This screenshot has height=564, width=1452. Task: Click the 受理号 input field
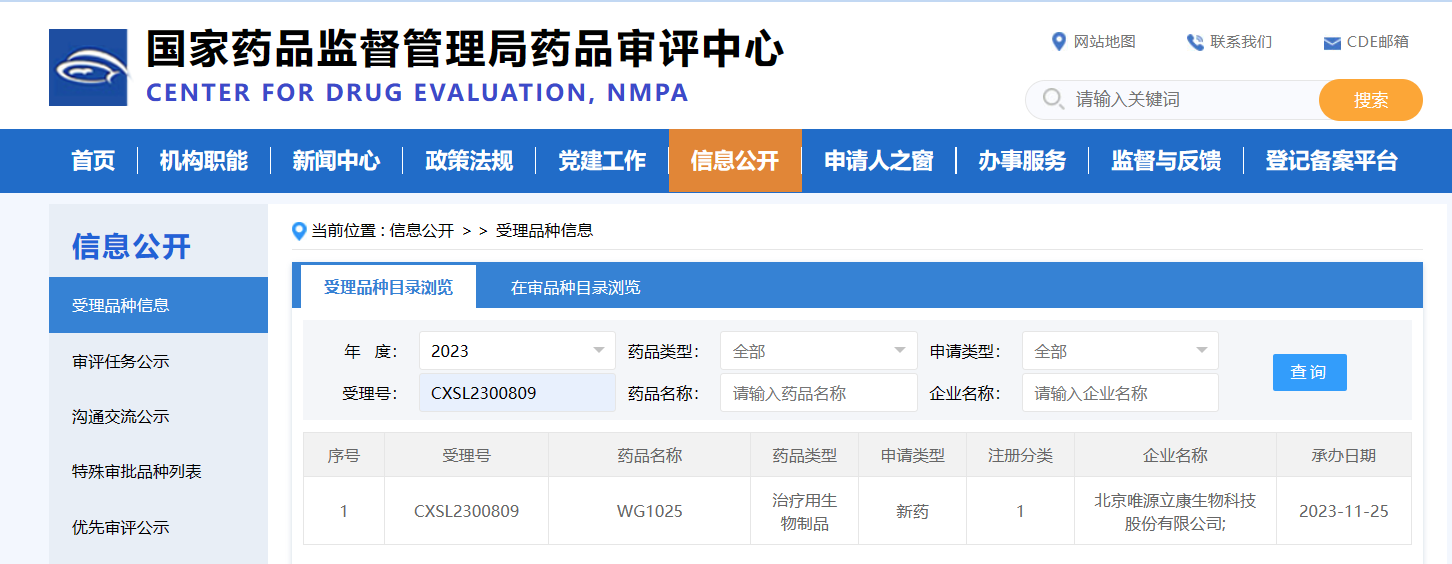point(516,393)
